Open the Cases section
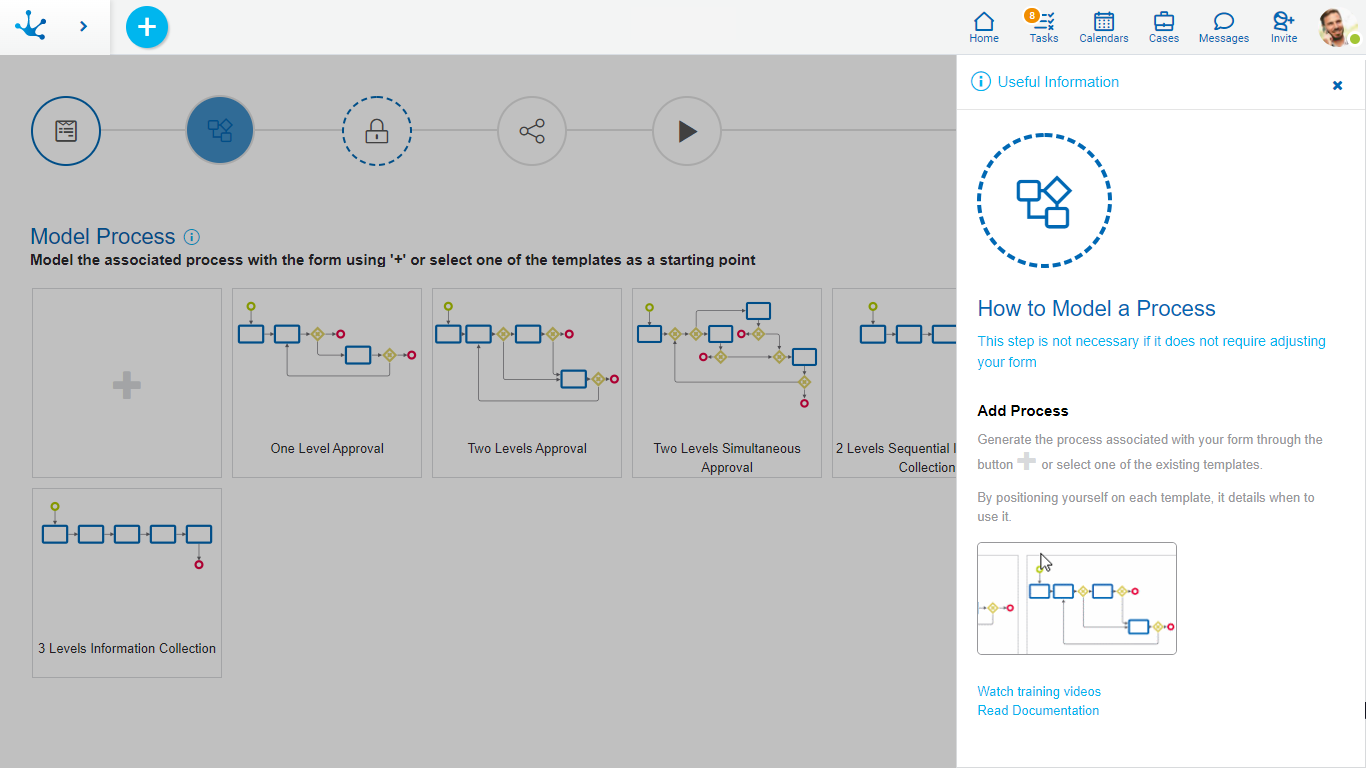The width and height of the screenshot is (1366, 768). coord(1163,27)
